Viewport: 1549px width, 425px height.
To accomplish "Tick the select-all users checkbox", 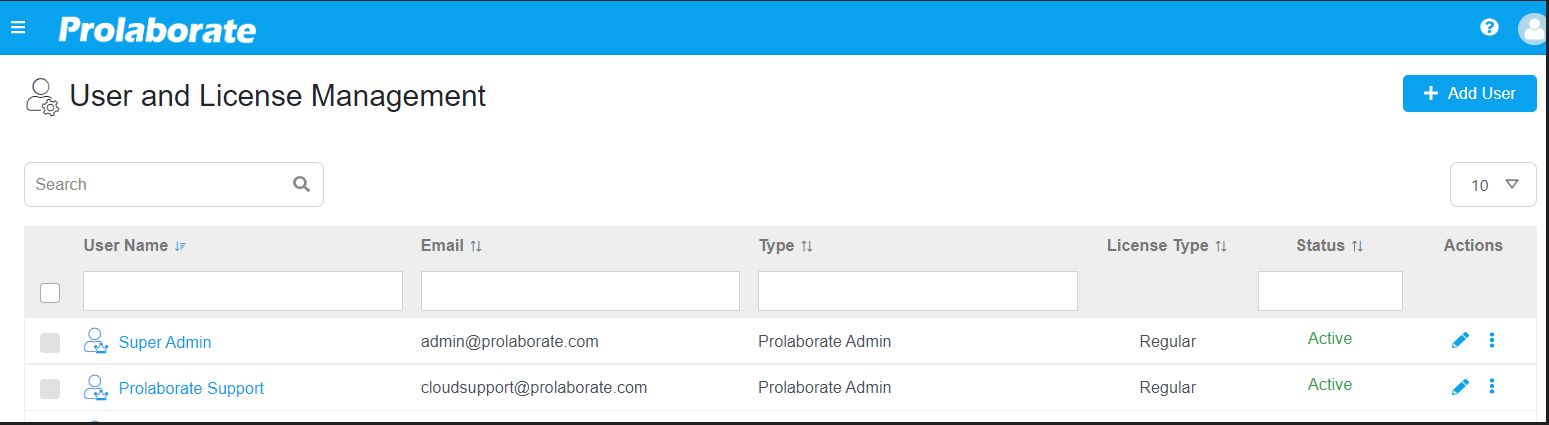I will (50, 293).
